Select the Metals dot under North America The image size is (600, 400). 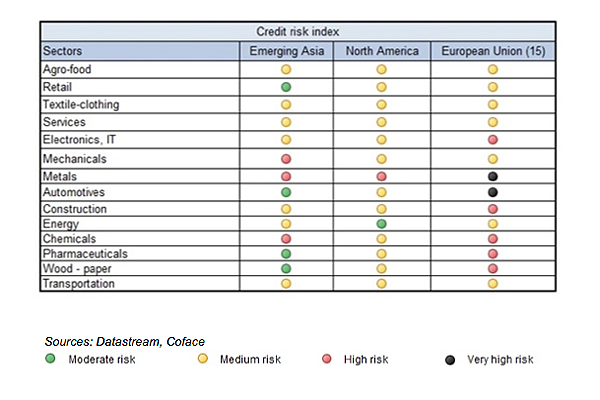(381, 176)
